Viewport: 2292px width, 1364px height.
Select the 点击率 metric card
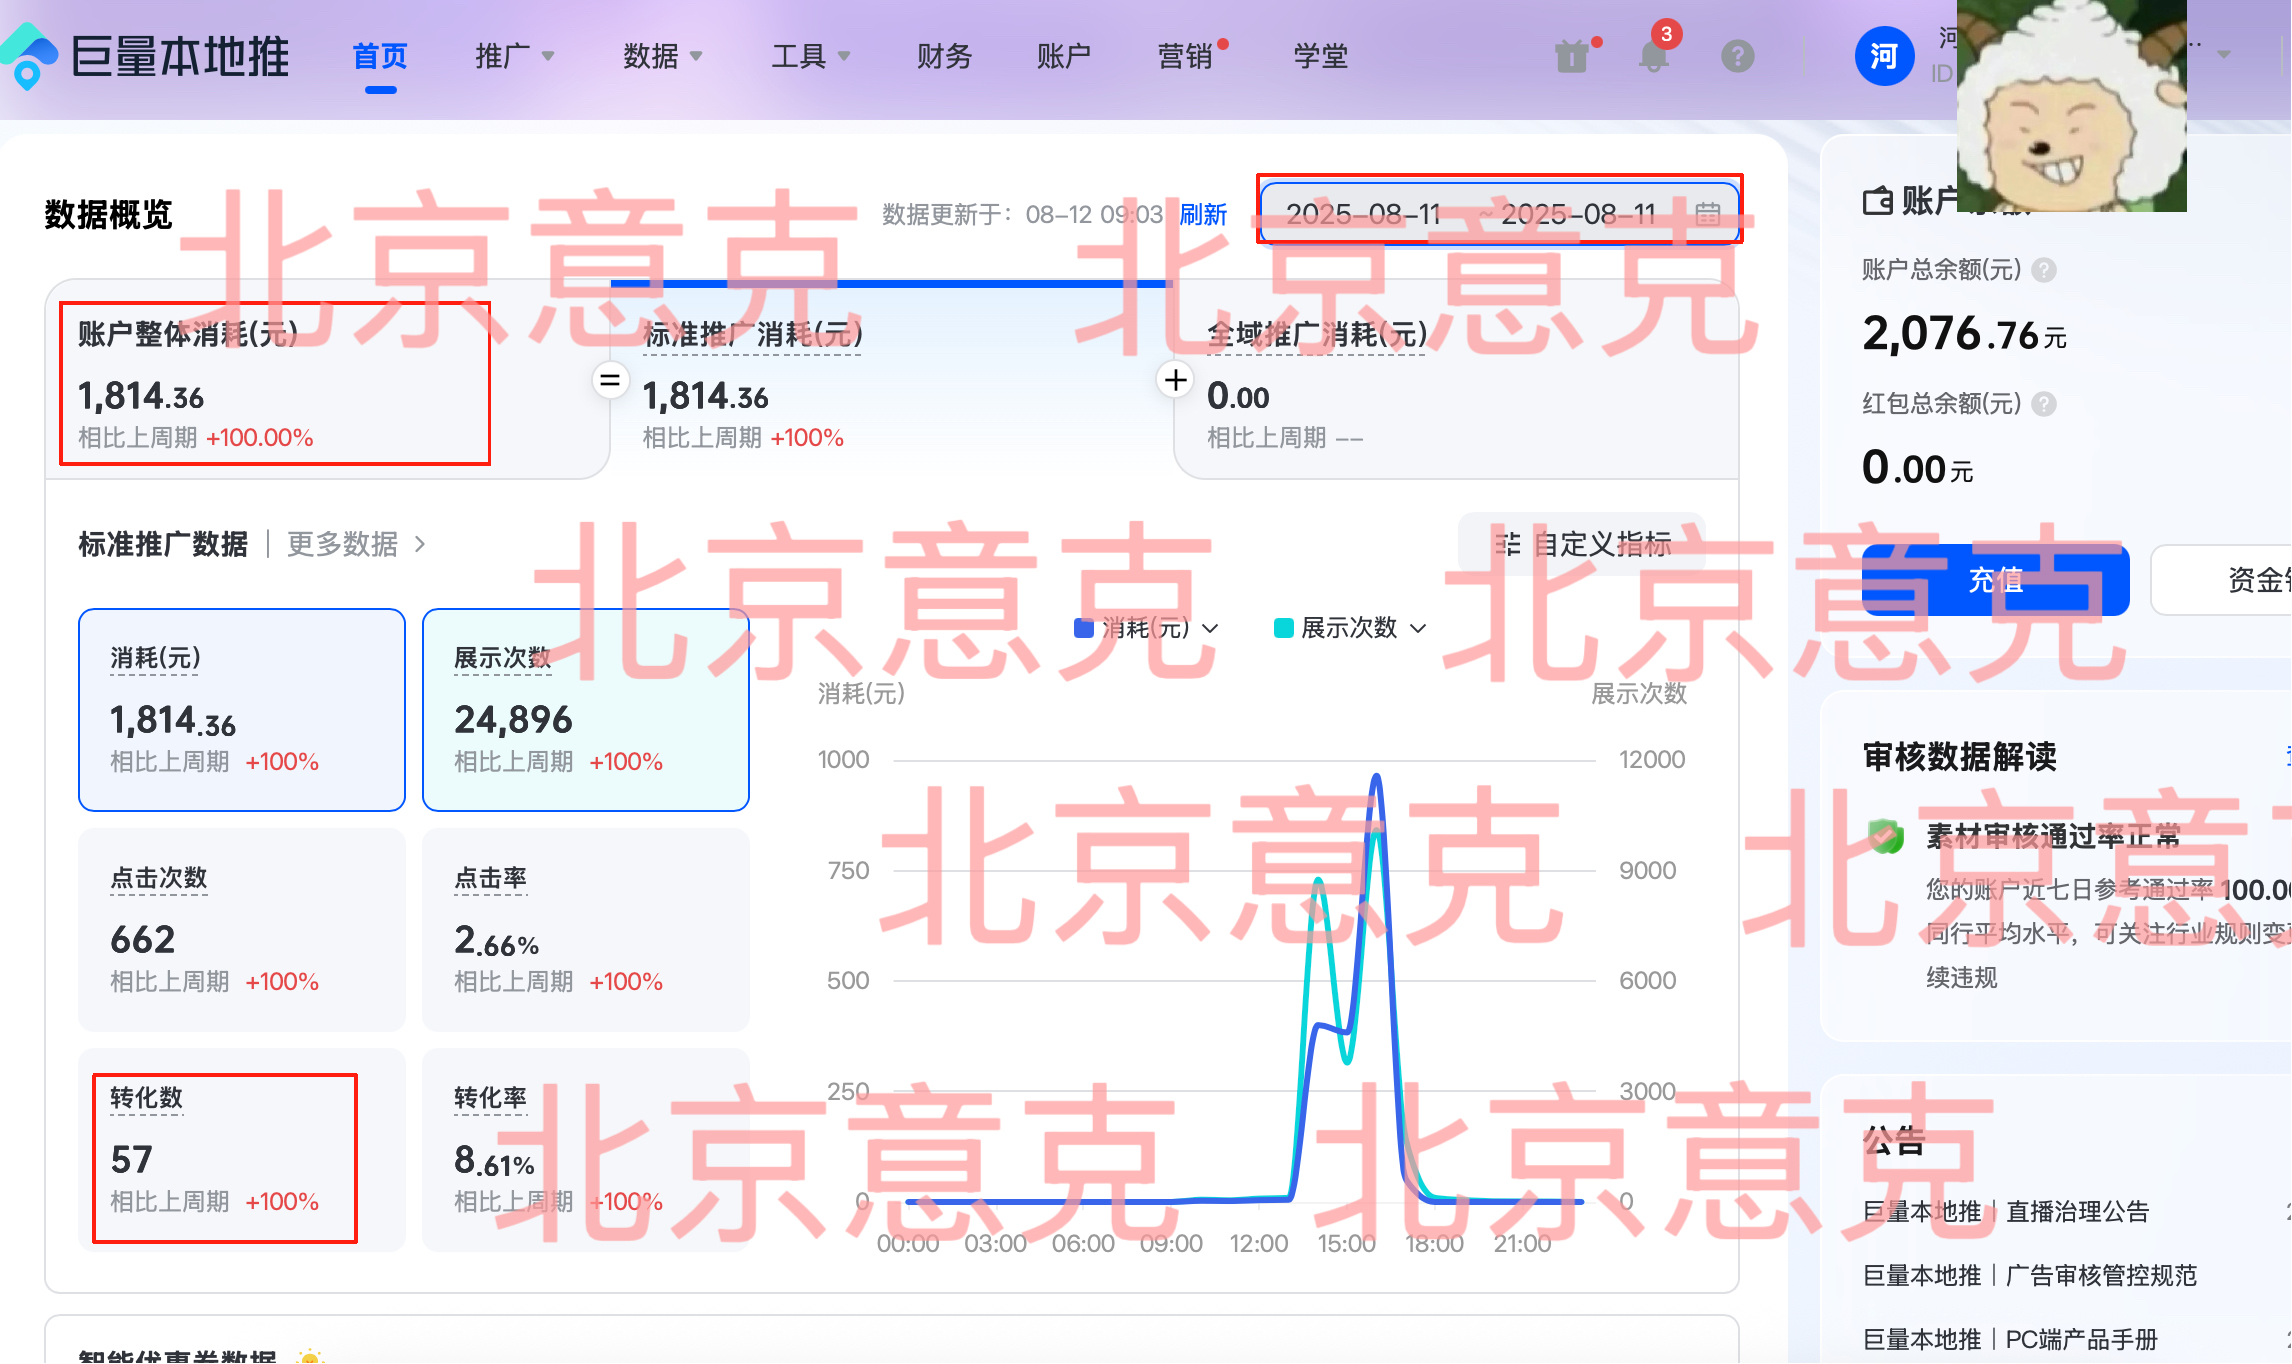pyautogui.click(x=585, y=928)
